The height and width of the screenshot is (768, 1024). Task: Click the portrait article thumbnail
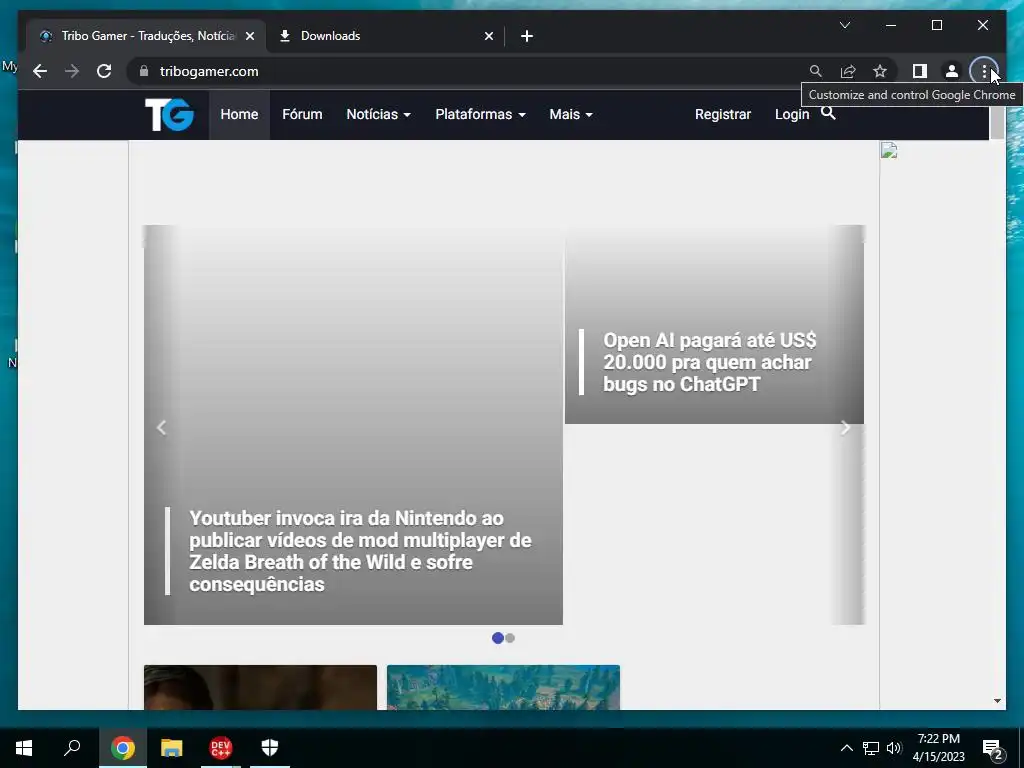(x=260, y=687)
